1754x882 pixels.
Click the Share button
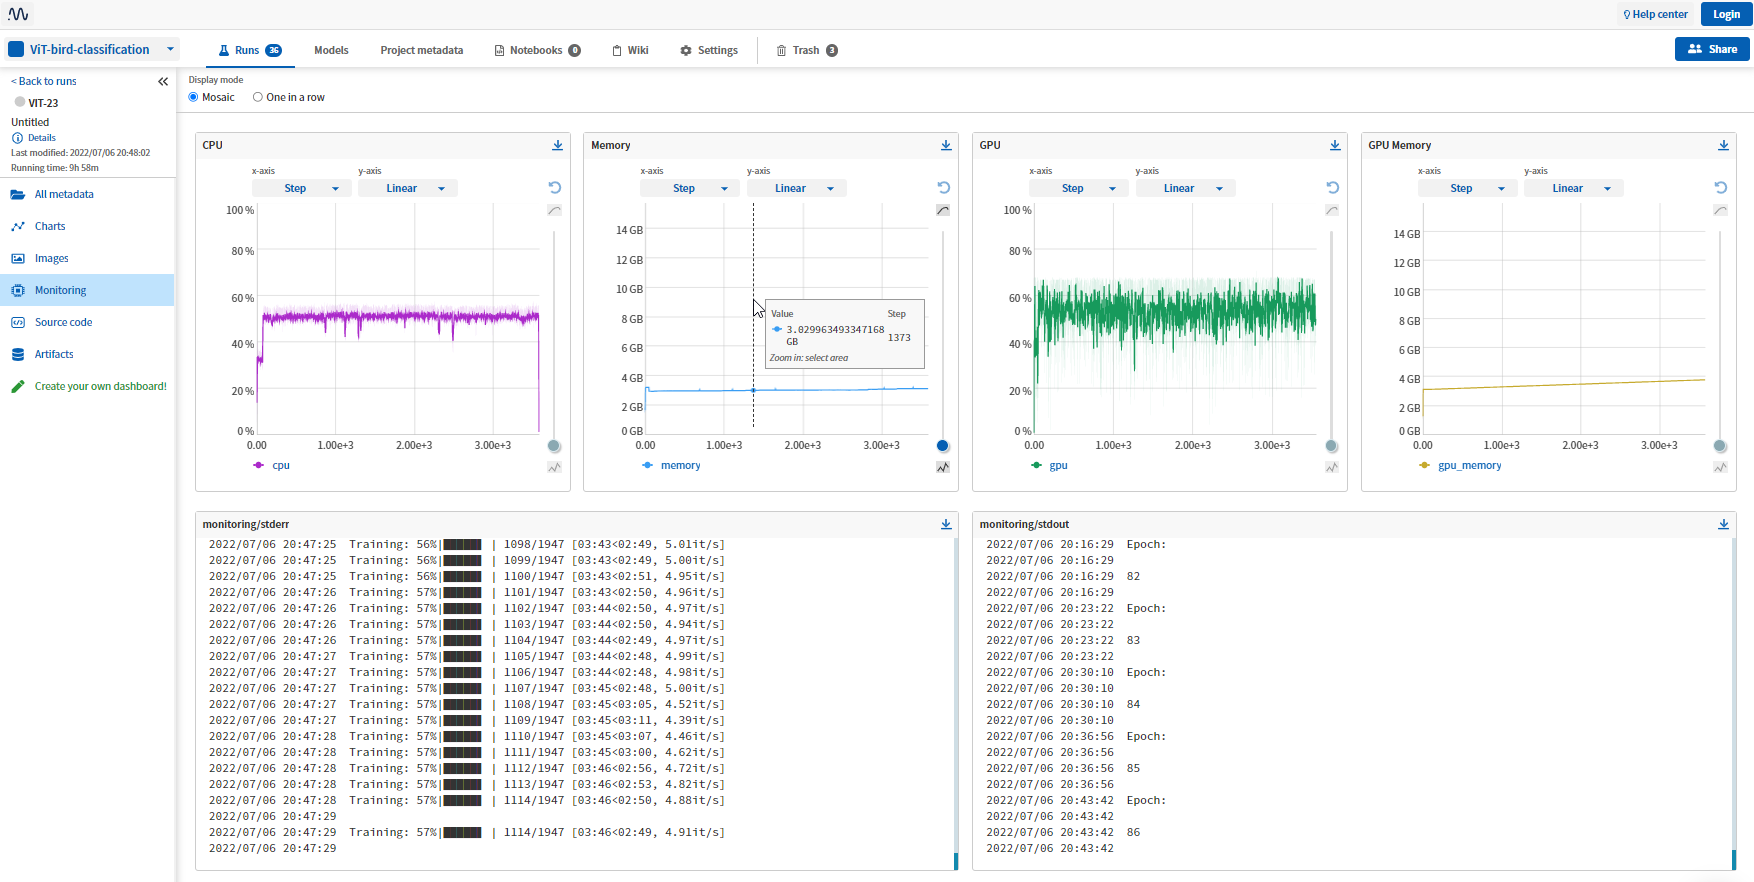coord(1711,49)
